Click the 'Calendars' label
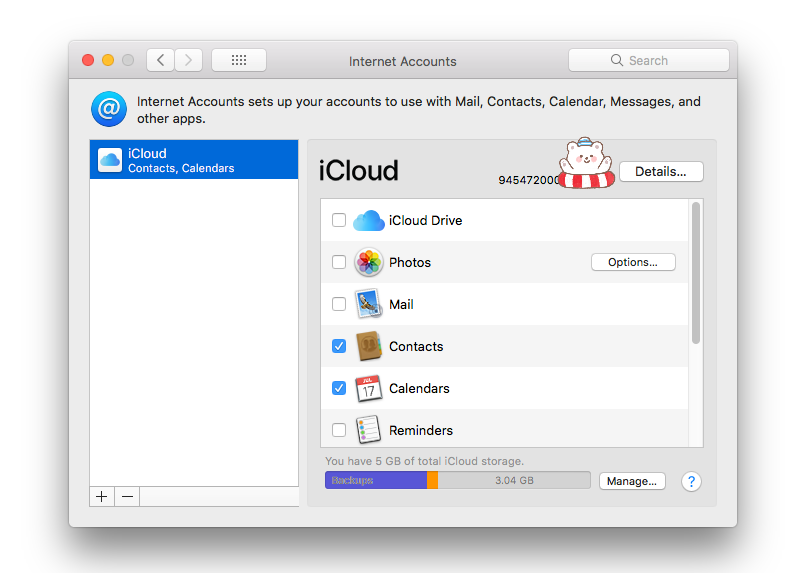 click(419, 388)
